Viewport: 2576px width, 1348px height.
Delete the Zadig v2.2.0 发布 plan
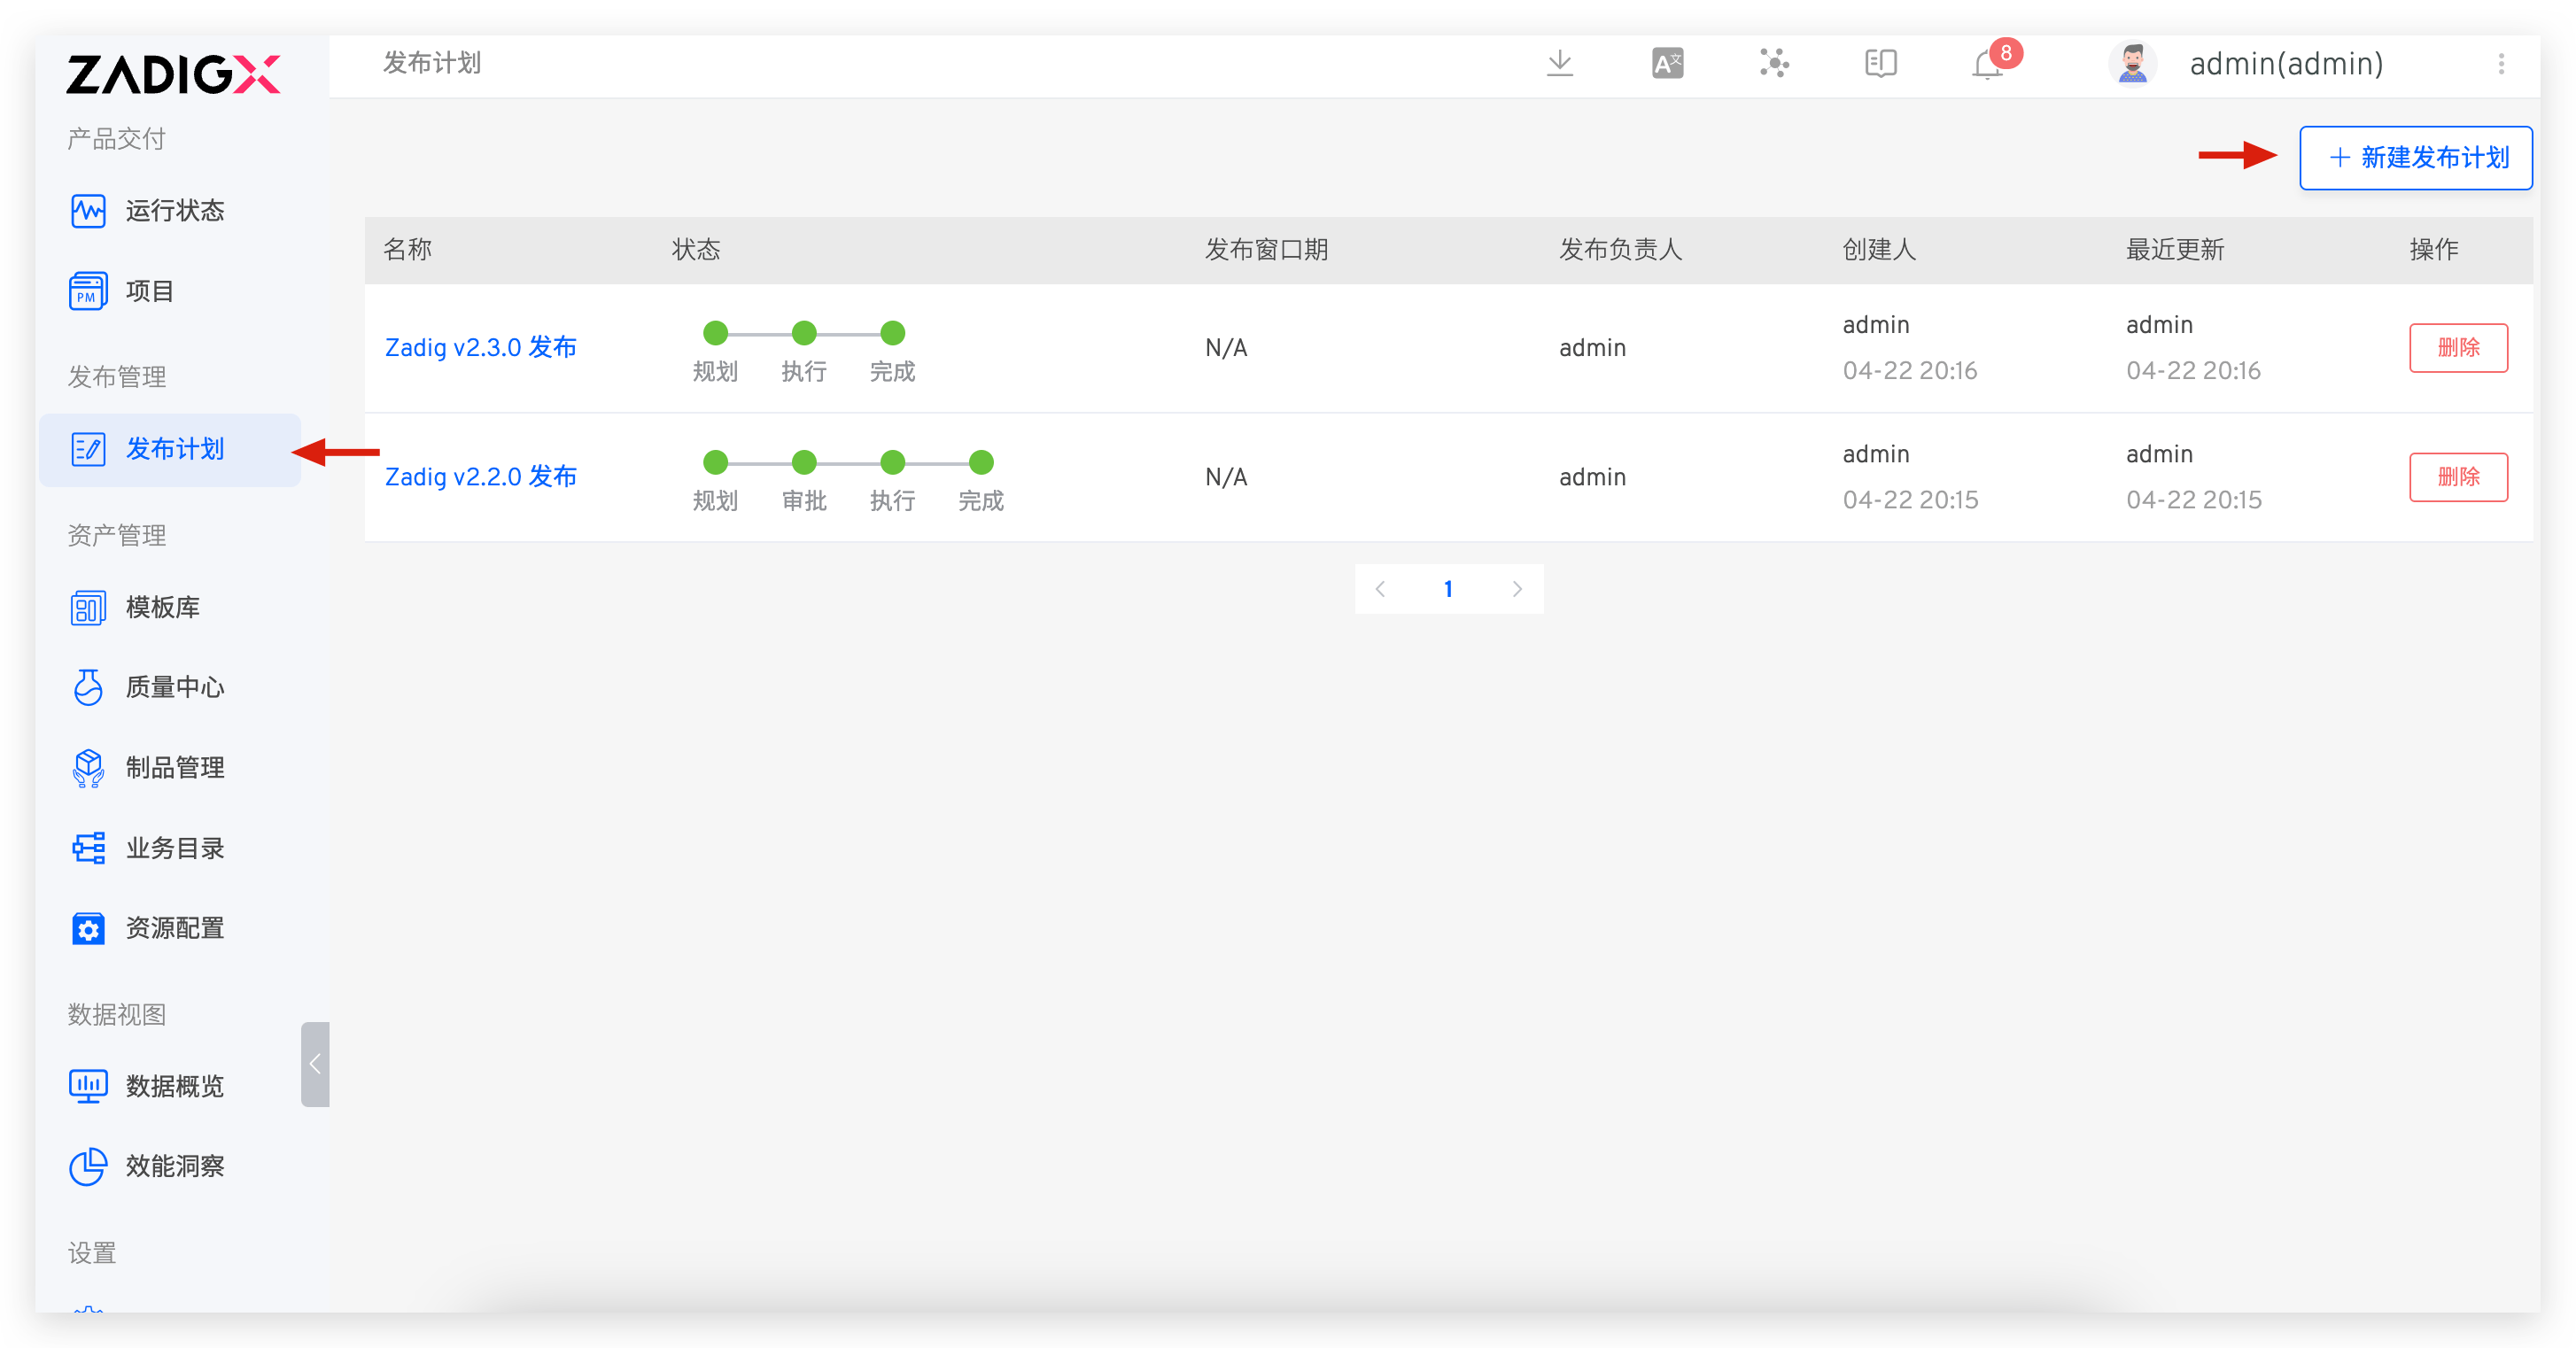[2457, 477]
